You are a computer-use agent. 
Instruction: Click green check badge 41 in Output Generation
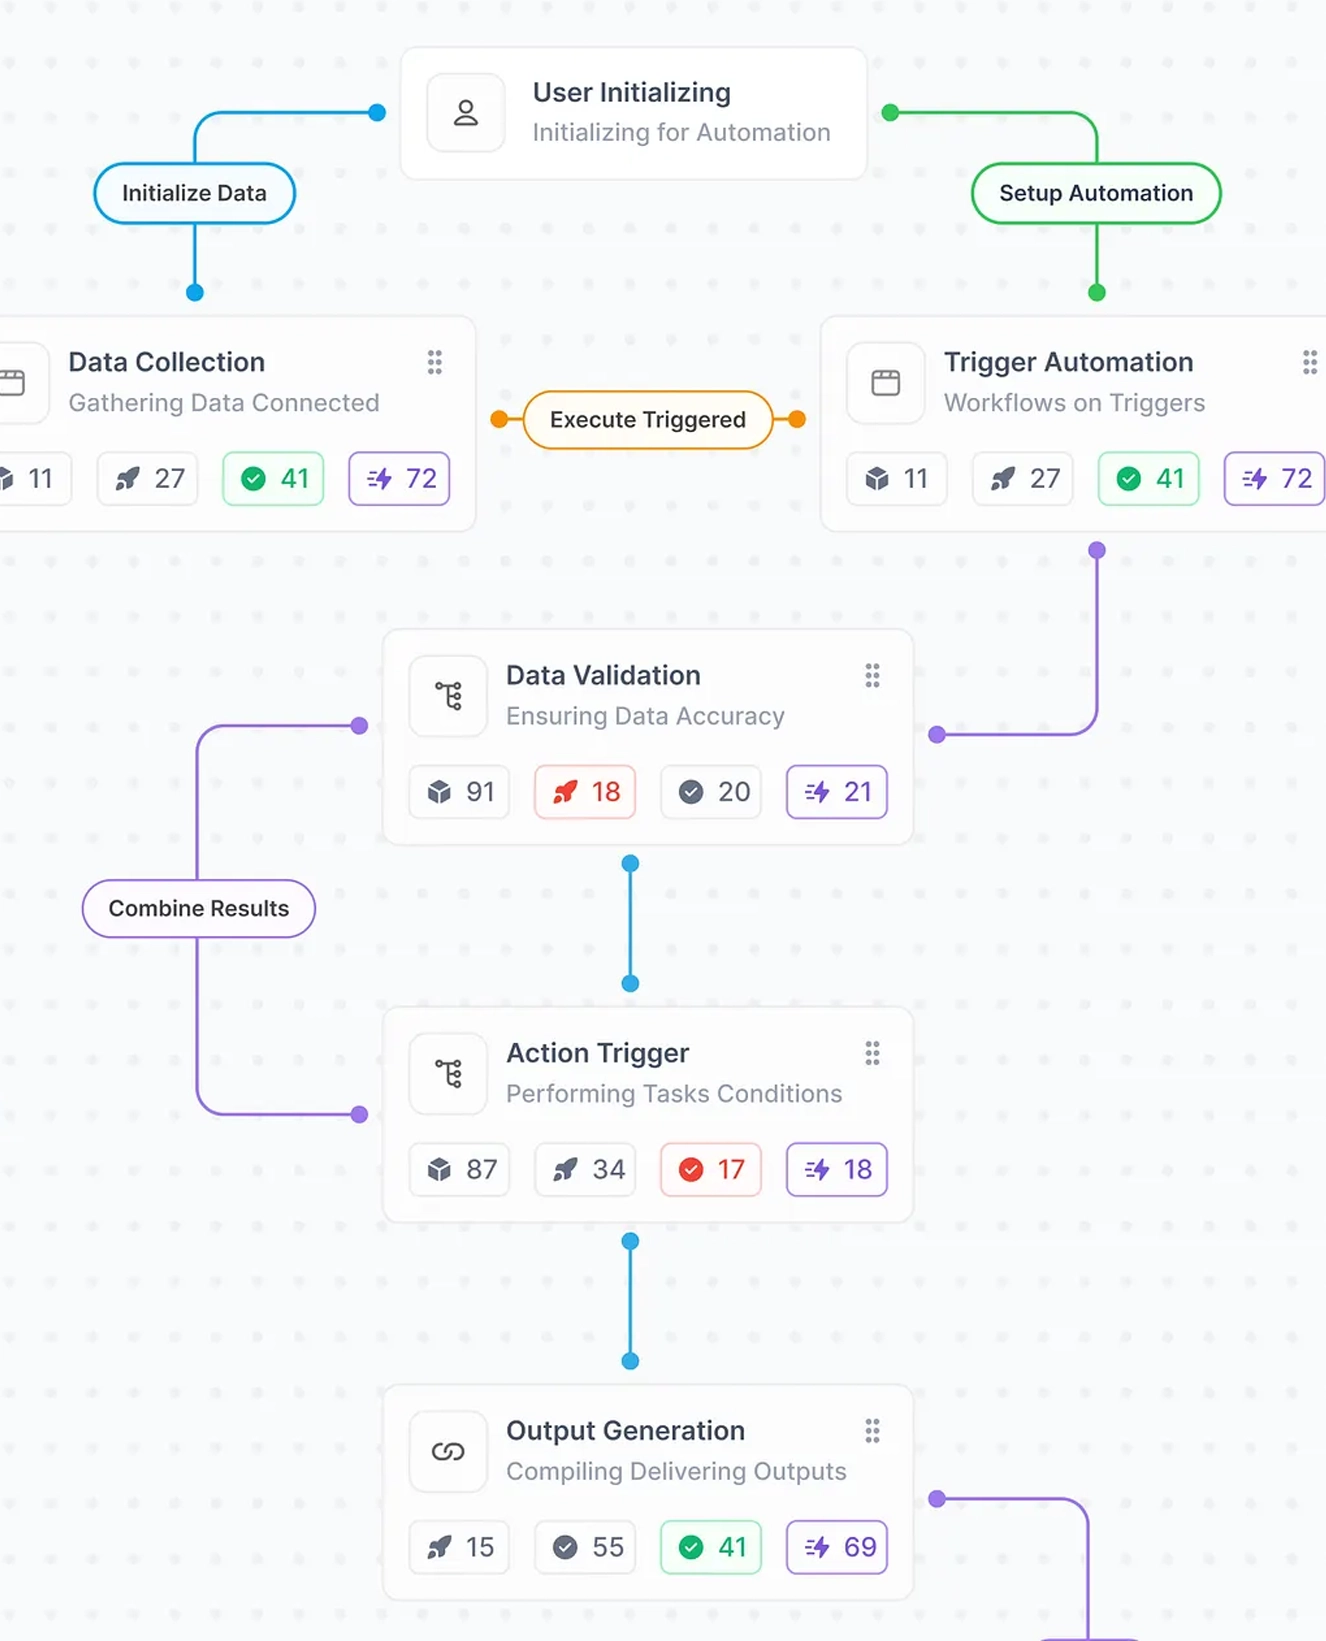point(711,1547)
